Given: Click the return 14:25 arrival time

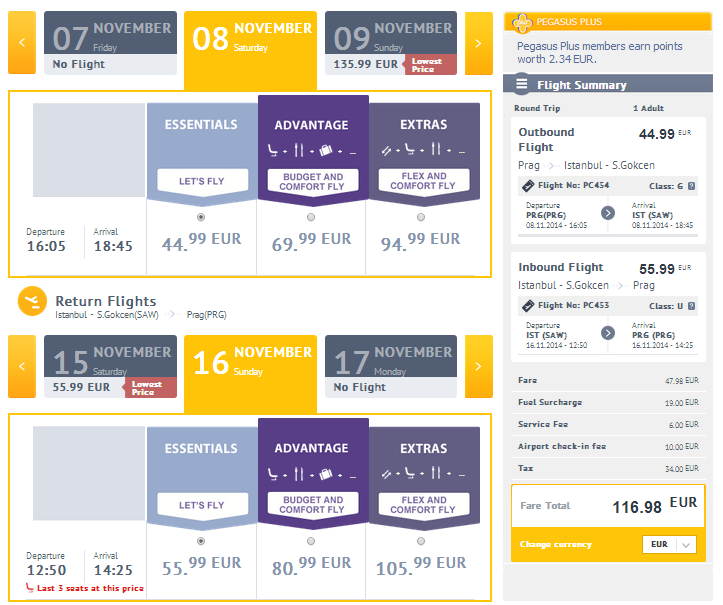Looking at the screenshot, I should coord(113,570).
